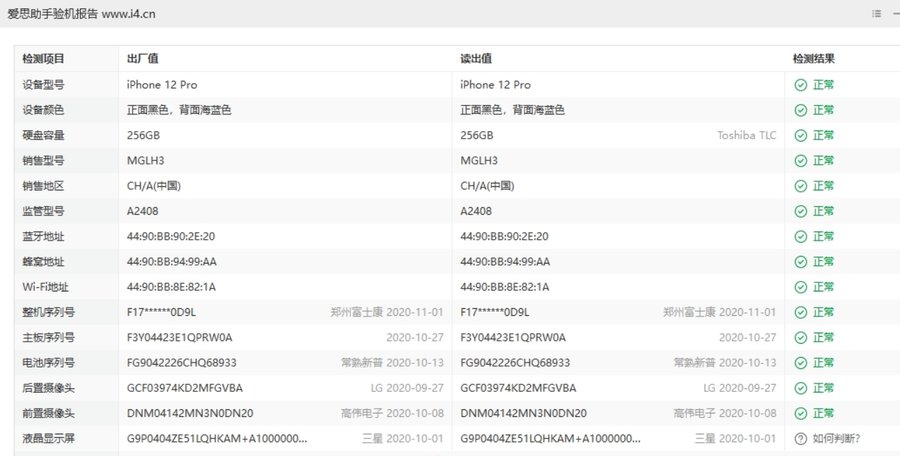Click the green check icon for 前置摄像头 row
Screen dimensions: 900x456
pos(801,414)
